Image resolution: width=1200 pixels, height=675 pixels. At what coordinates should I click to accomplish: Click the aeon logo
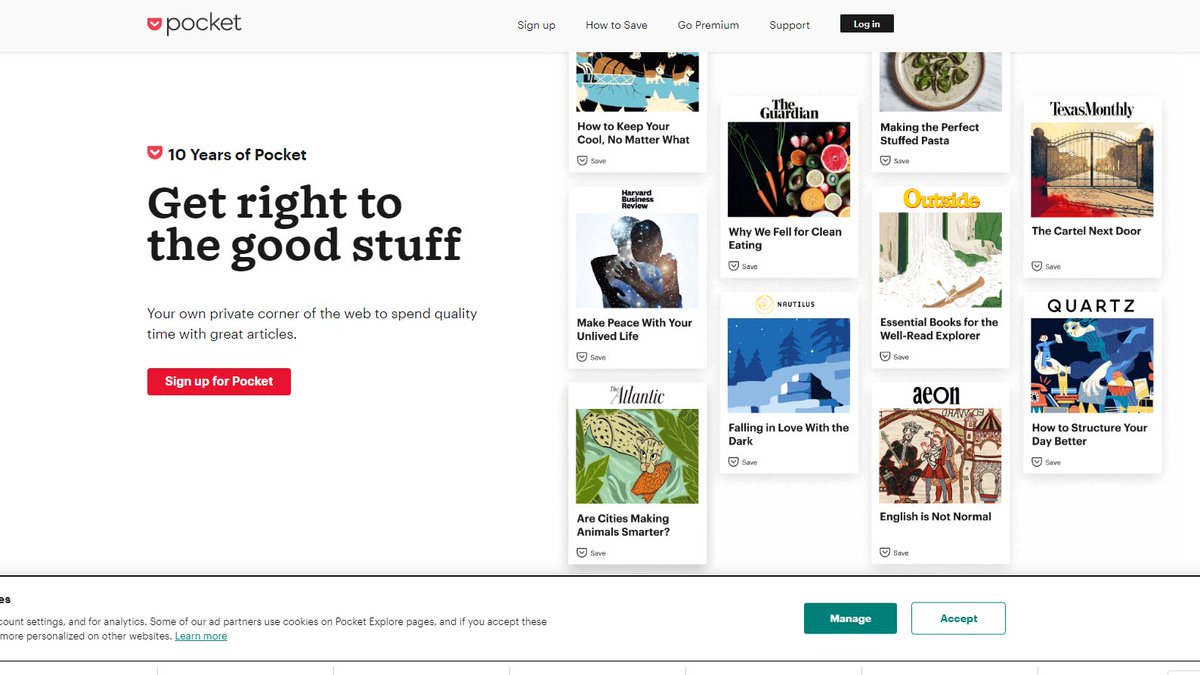tap(936, 395)
